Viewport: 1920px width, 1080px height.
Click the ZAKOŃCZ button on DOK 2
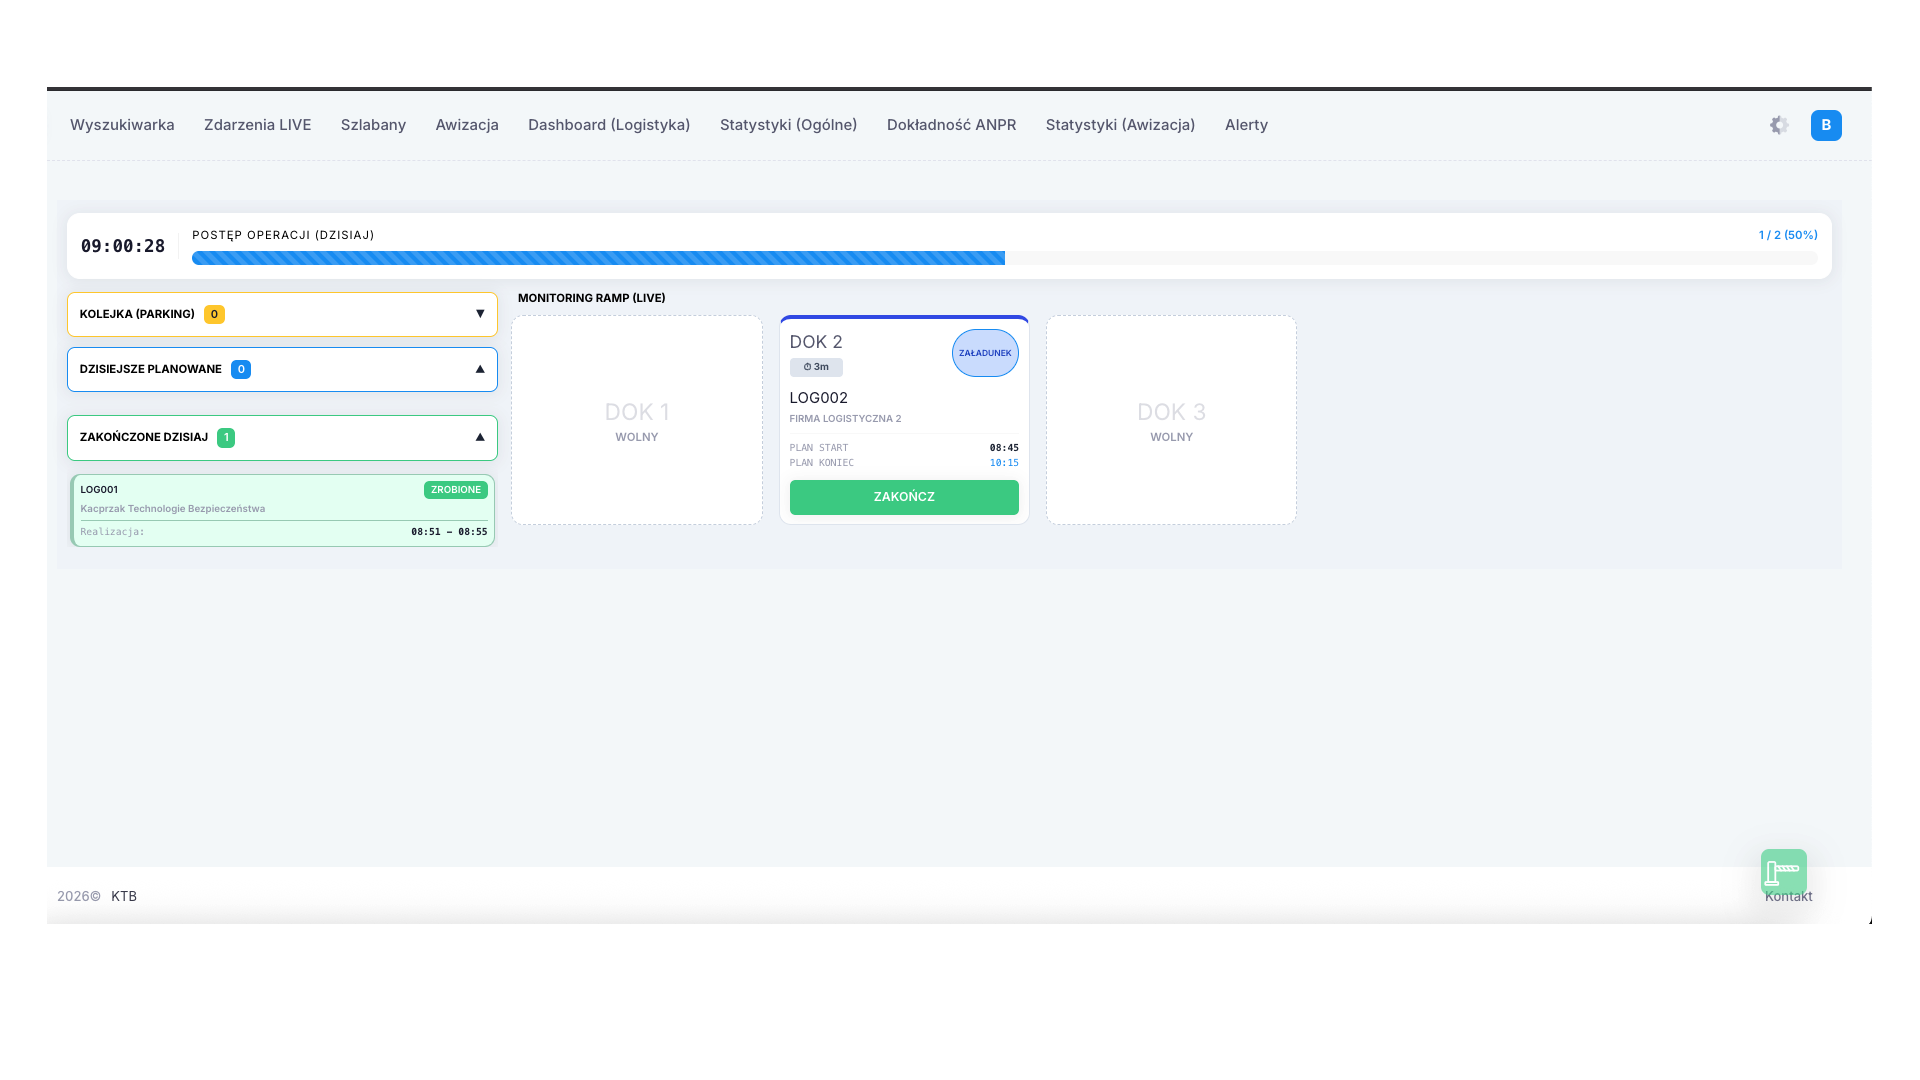tap(904, 497)
